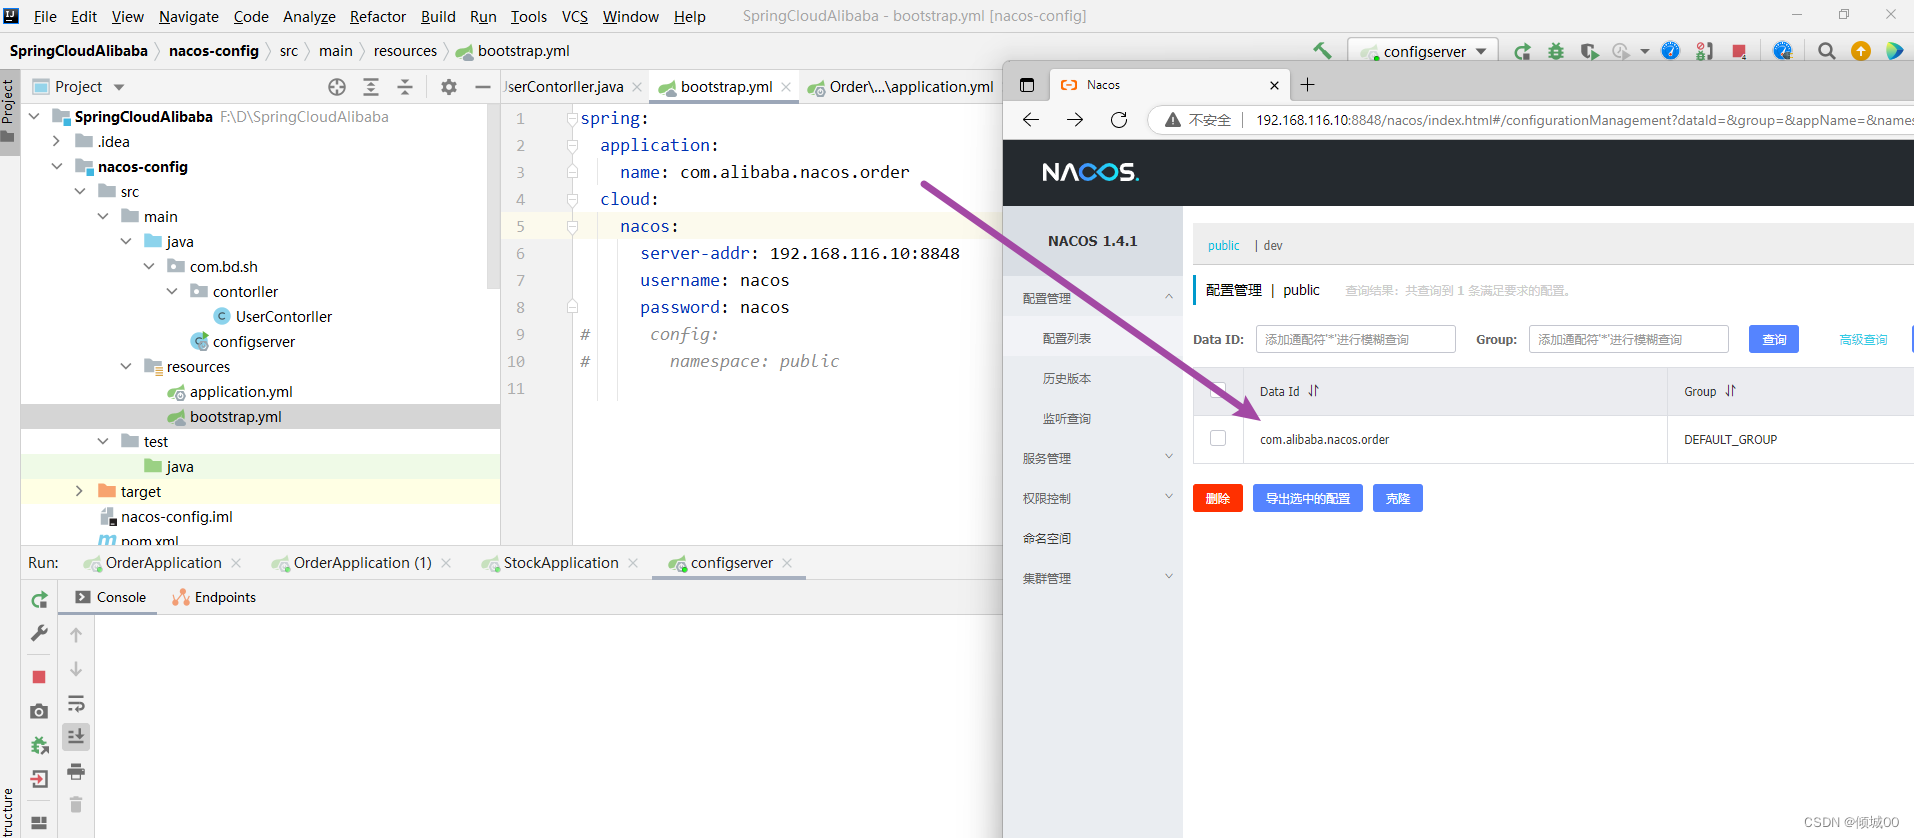
Task: Rerun configserver from Run panel
Action: (x=39, y=599)
